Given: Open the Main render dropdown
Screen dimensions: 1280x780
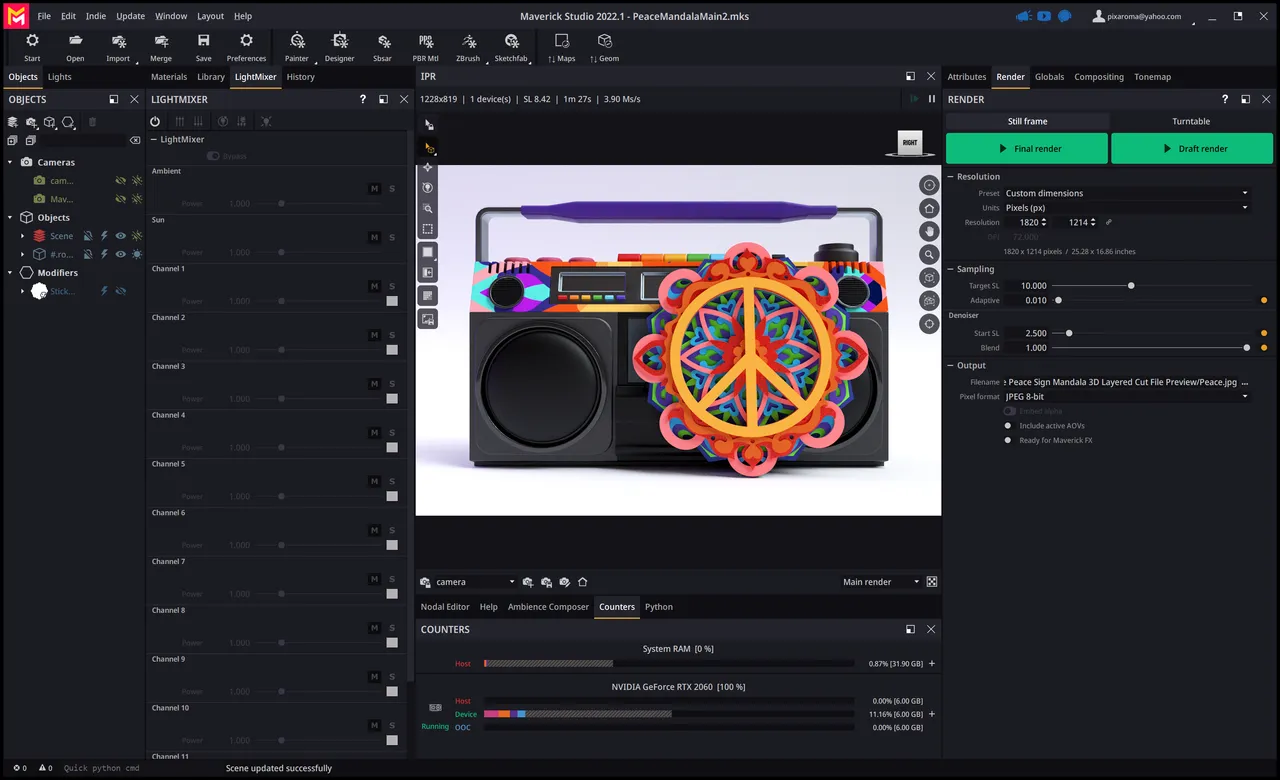Looking at the screenshot, I should [881, 582].
